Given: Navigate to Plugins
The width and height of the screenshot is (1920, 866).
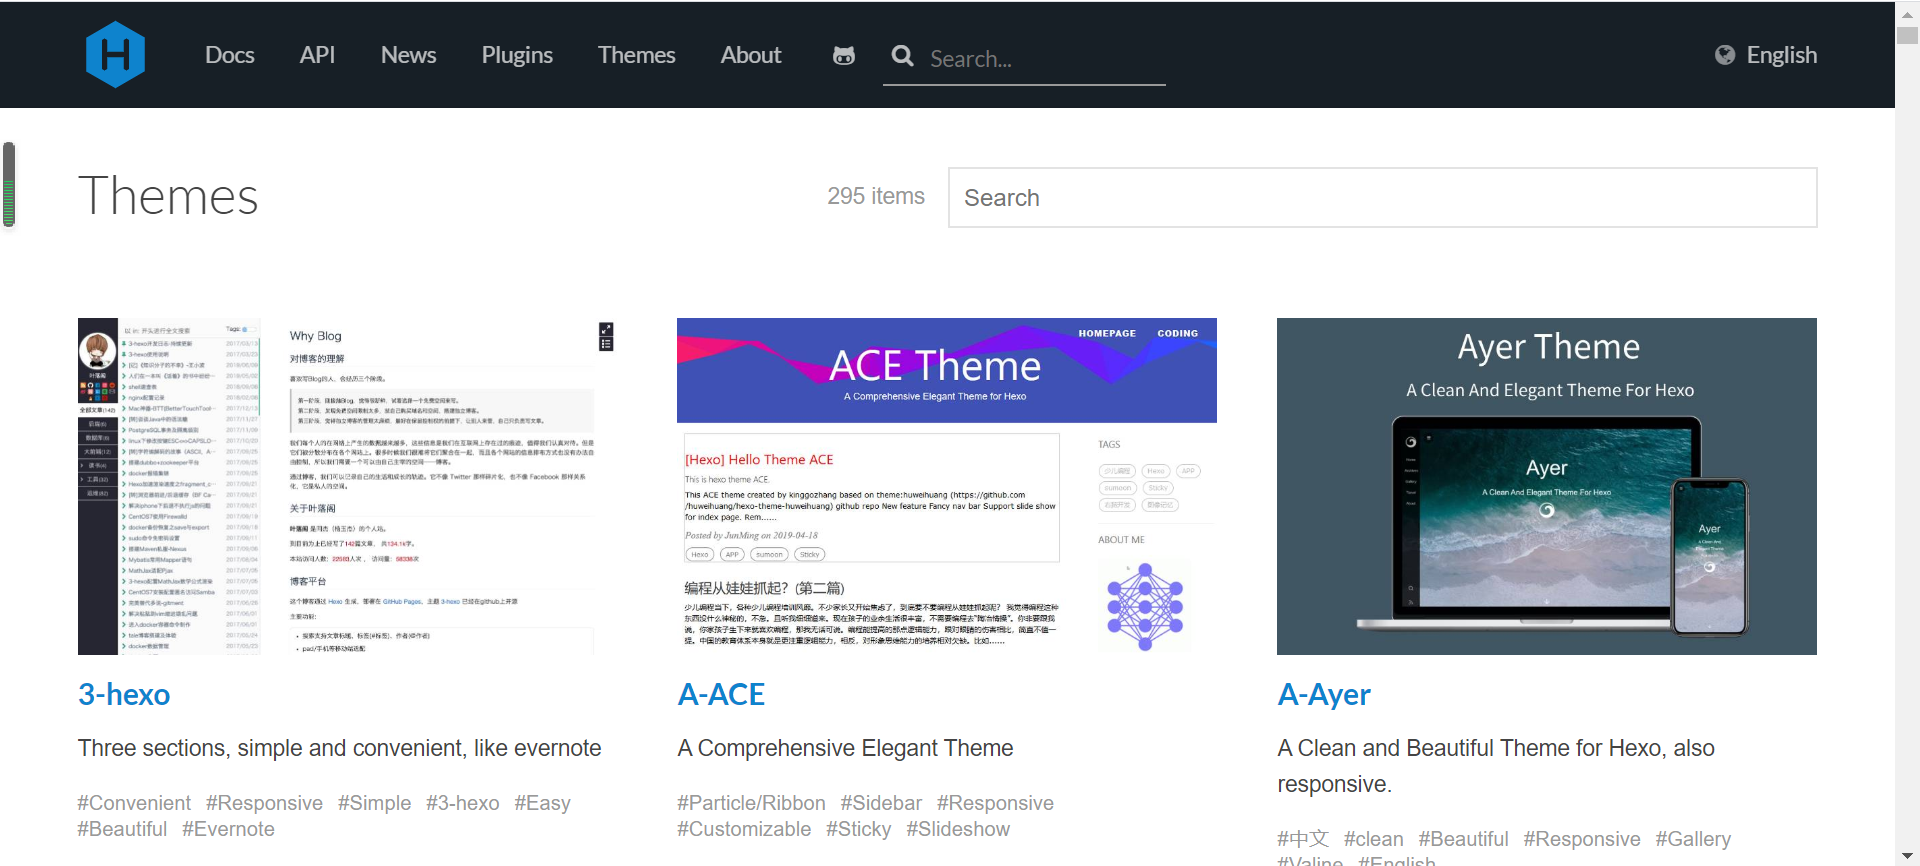Looking at the screenshot, I should tap(517, 55).
